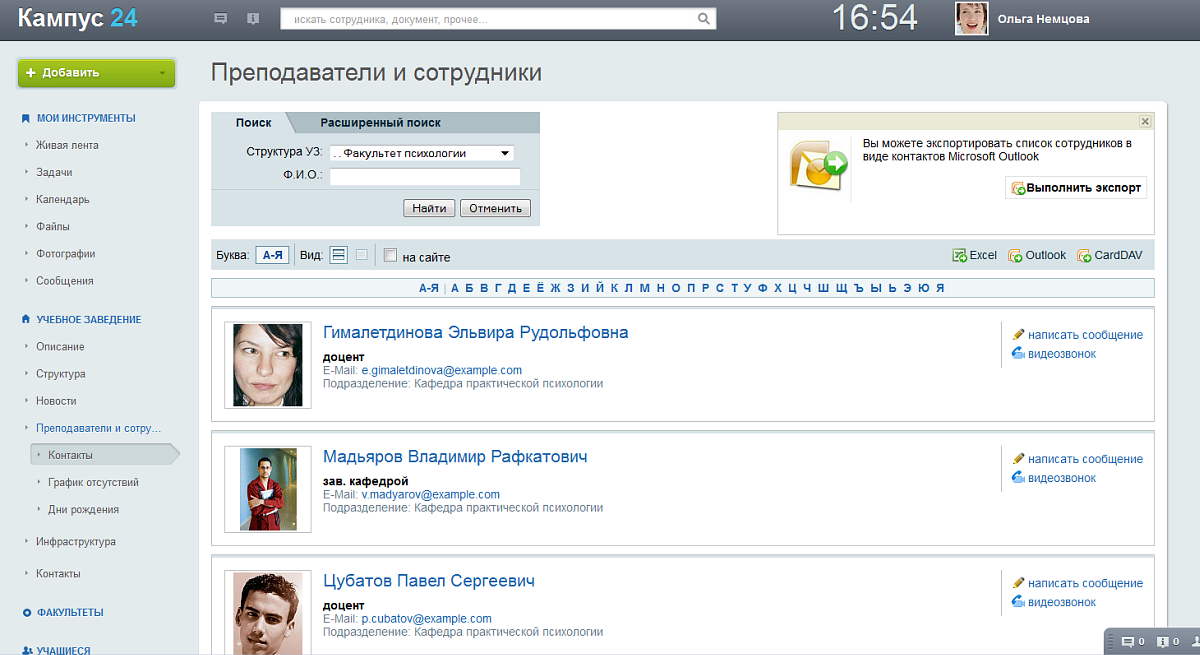1200x655 pixels.
Task: Expand the 'Инфраструктура' sidebar item
Action: click(x=76, y=542)
